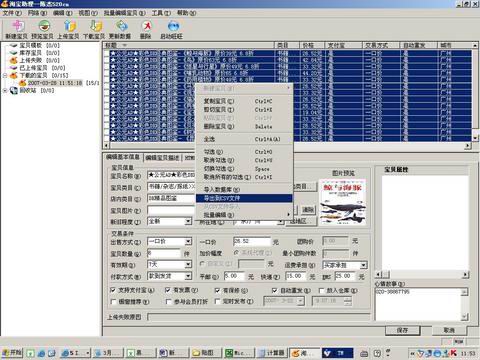Click the 新建宝贝 toolbar icon
480x360 pixels.
[x=17, y=29]
